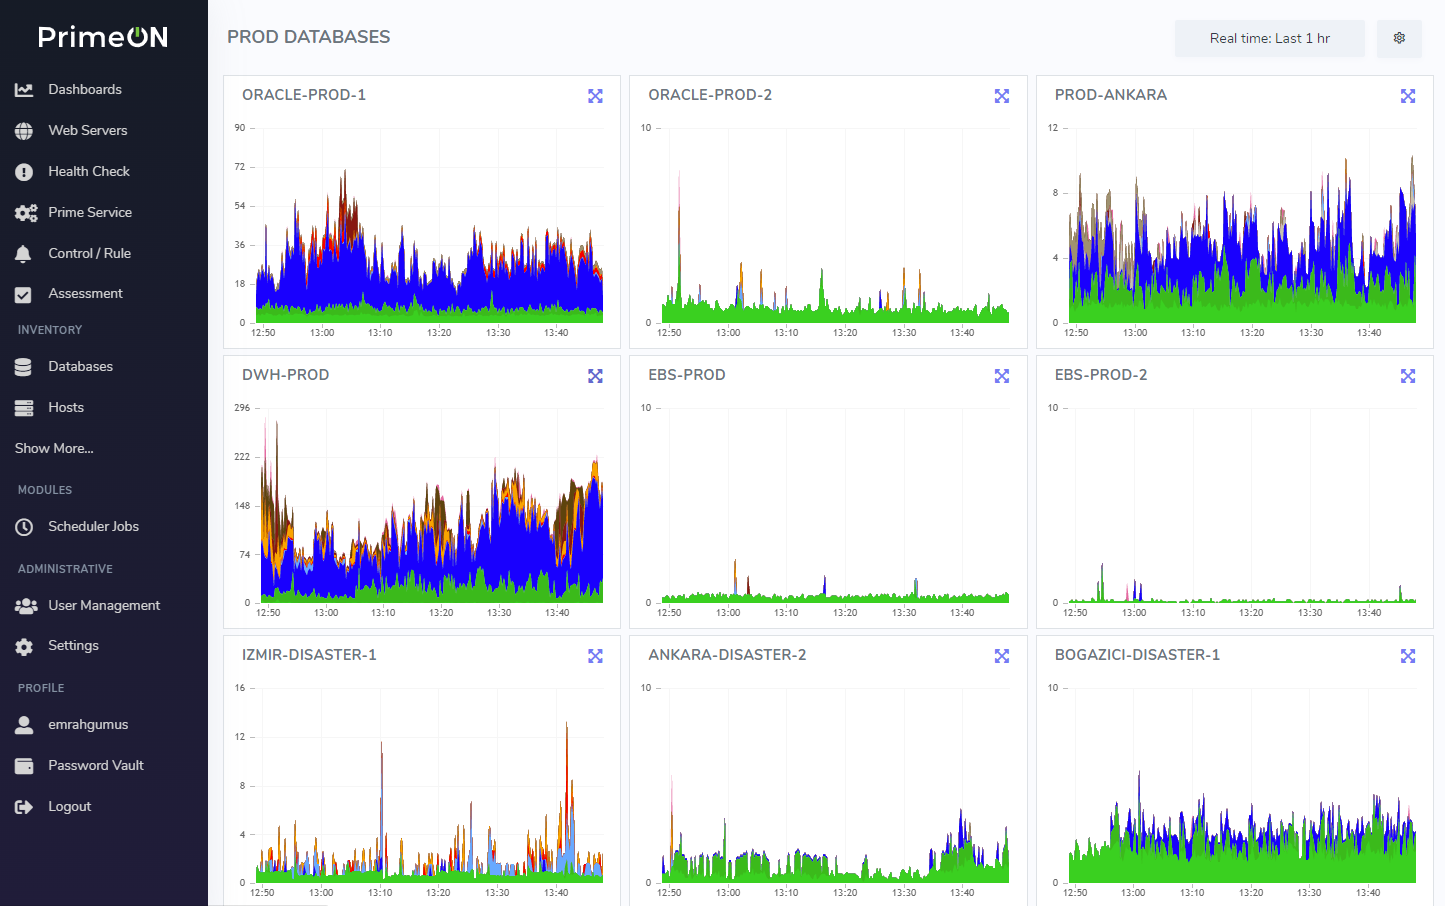Click the IZMIR-DISASTER-1 activity chart
1445x906 pixels.
pyautogui.click(x=429, y=785)
